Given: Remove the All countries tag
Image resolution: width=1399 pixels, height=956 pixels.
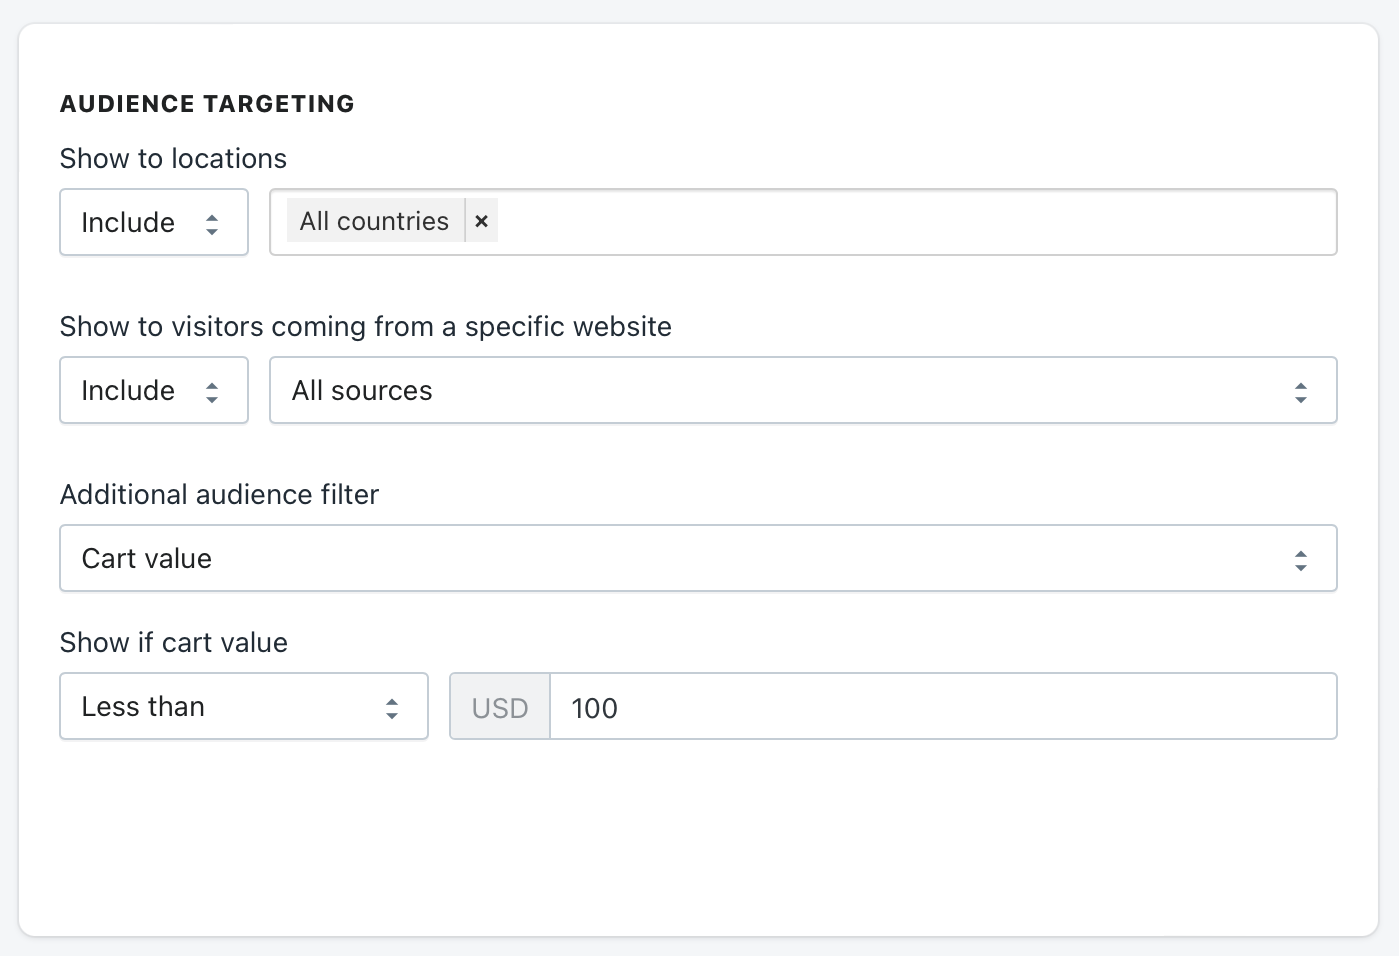Looking at the screenshot, I should pos(481,221).
